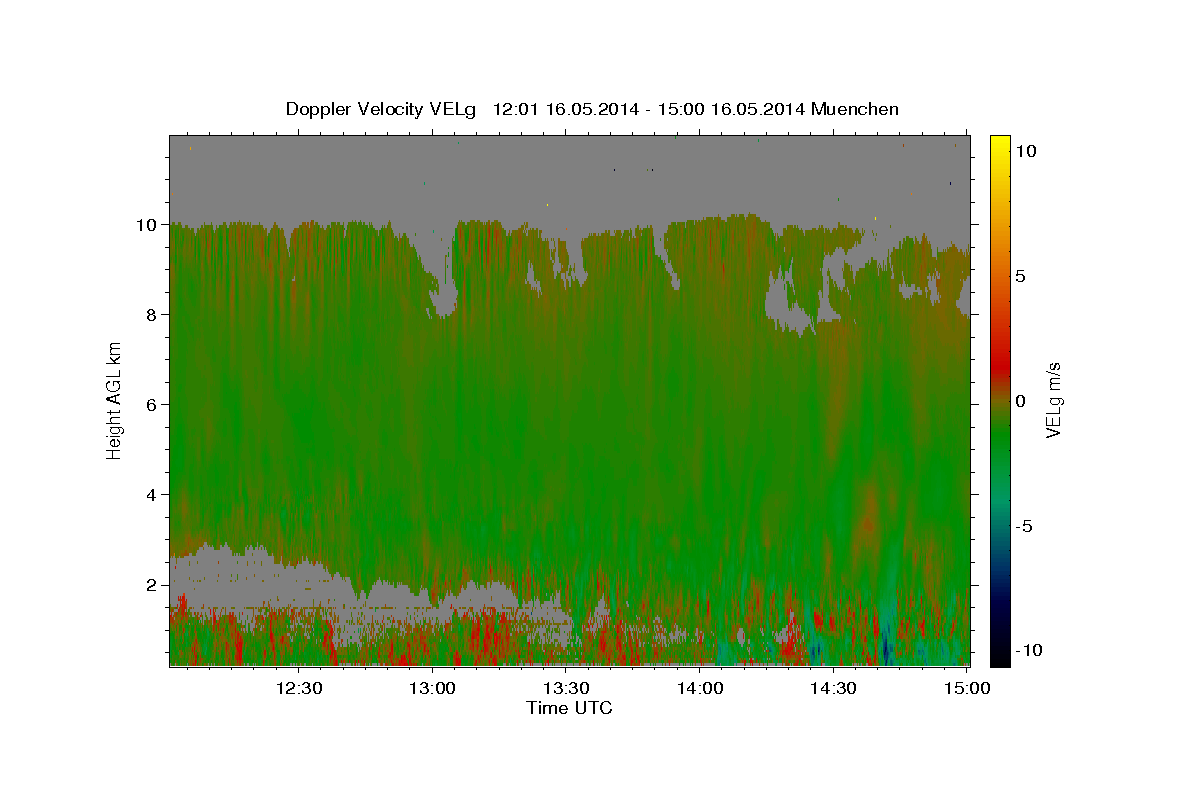Click the 14:30 time tick label
The image size is (1200, 800).
pyautogui.click(x=833, y=688)
